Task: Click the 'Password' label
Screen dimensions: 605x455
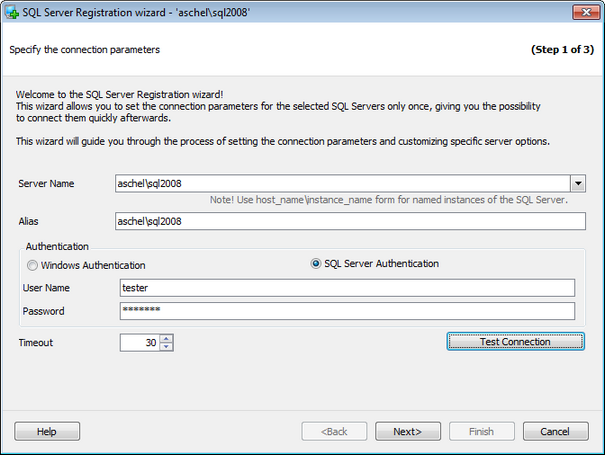Action: (44, 311)
